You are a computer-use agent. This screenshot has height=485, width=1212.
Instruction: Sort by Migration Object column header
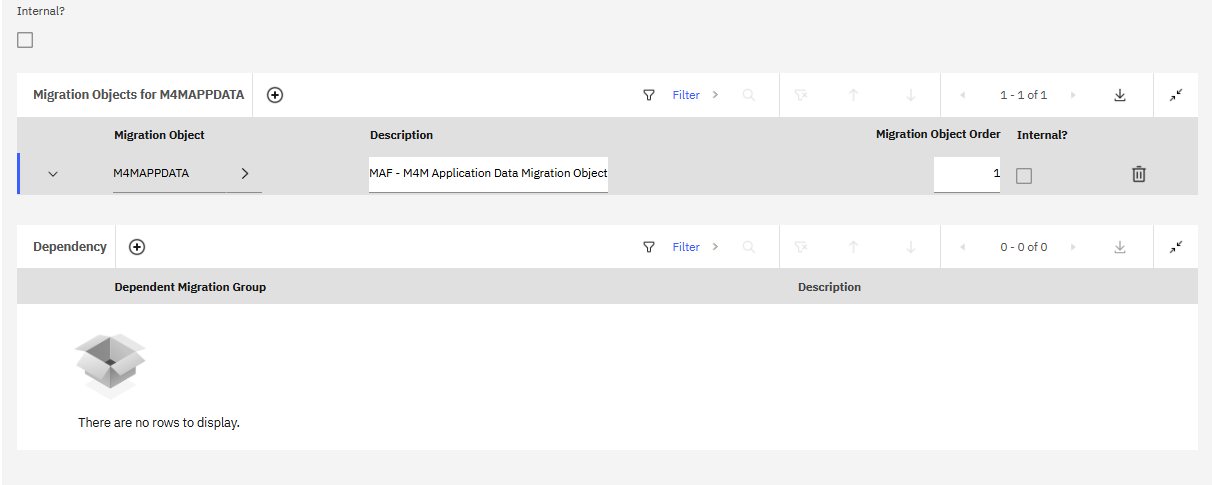[x=159, y=135]
